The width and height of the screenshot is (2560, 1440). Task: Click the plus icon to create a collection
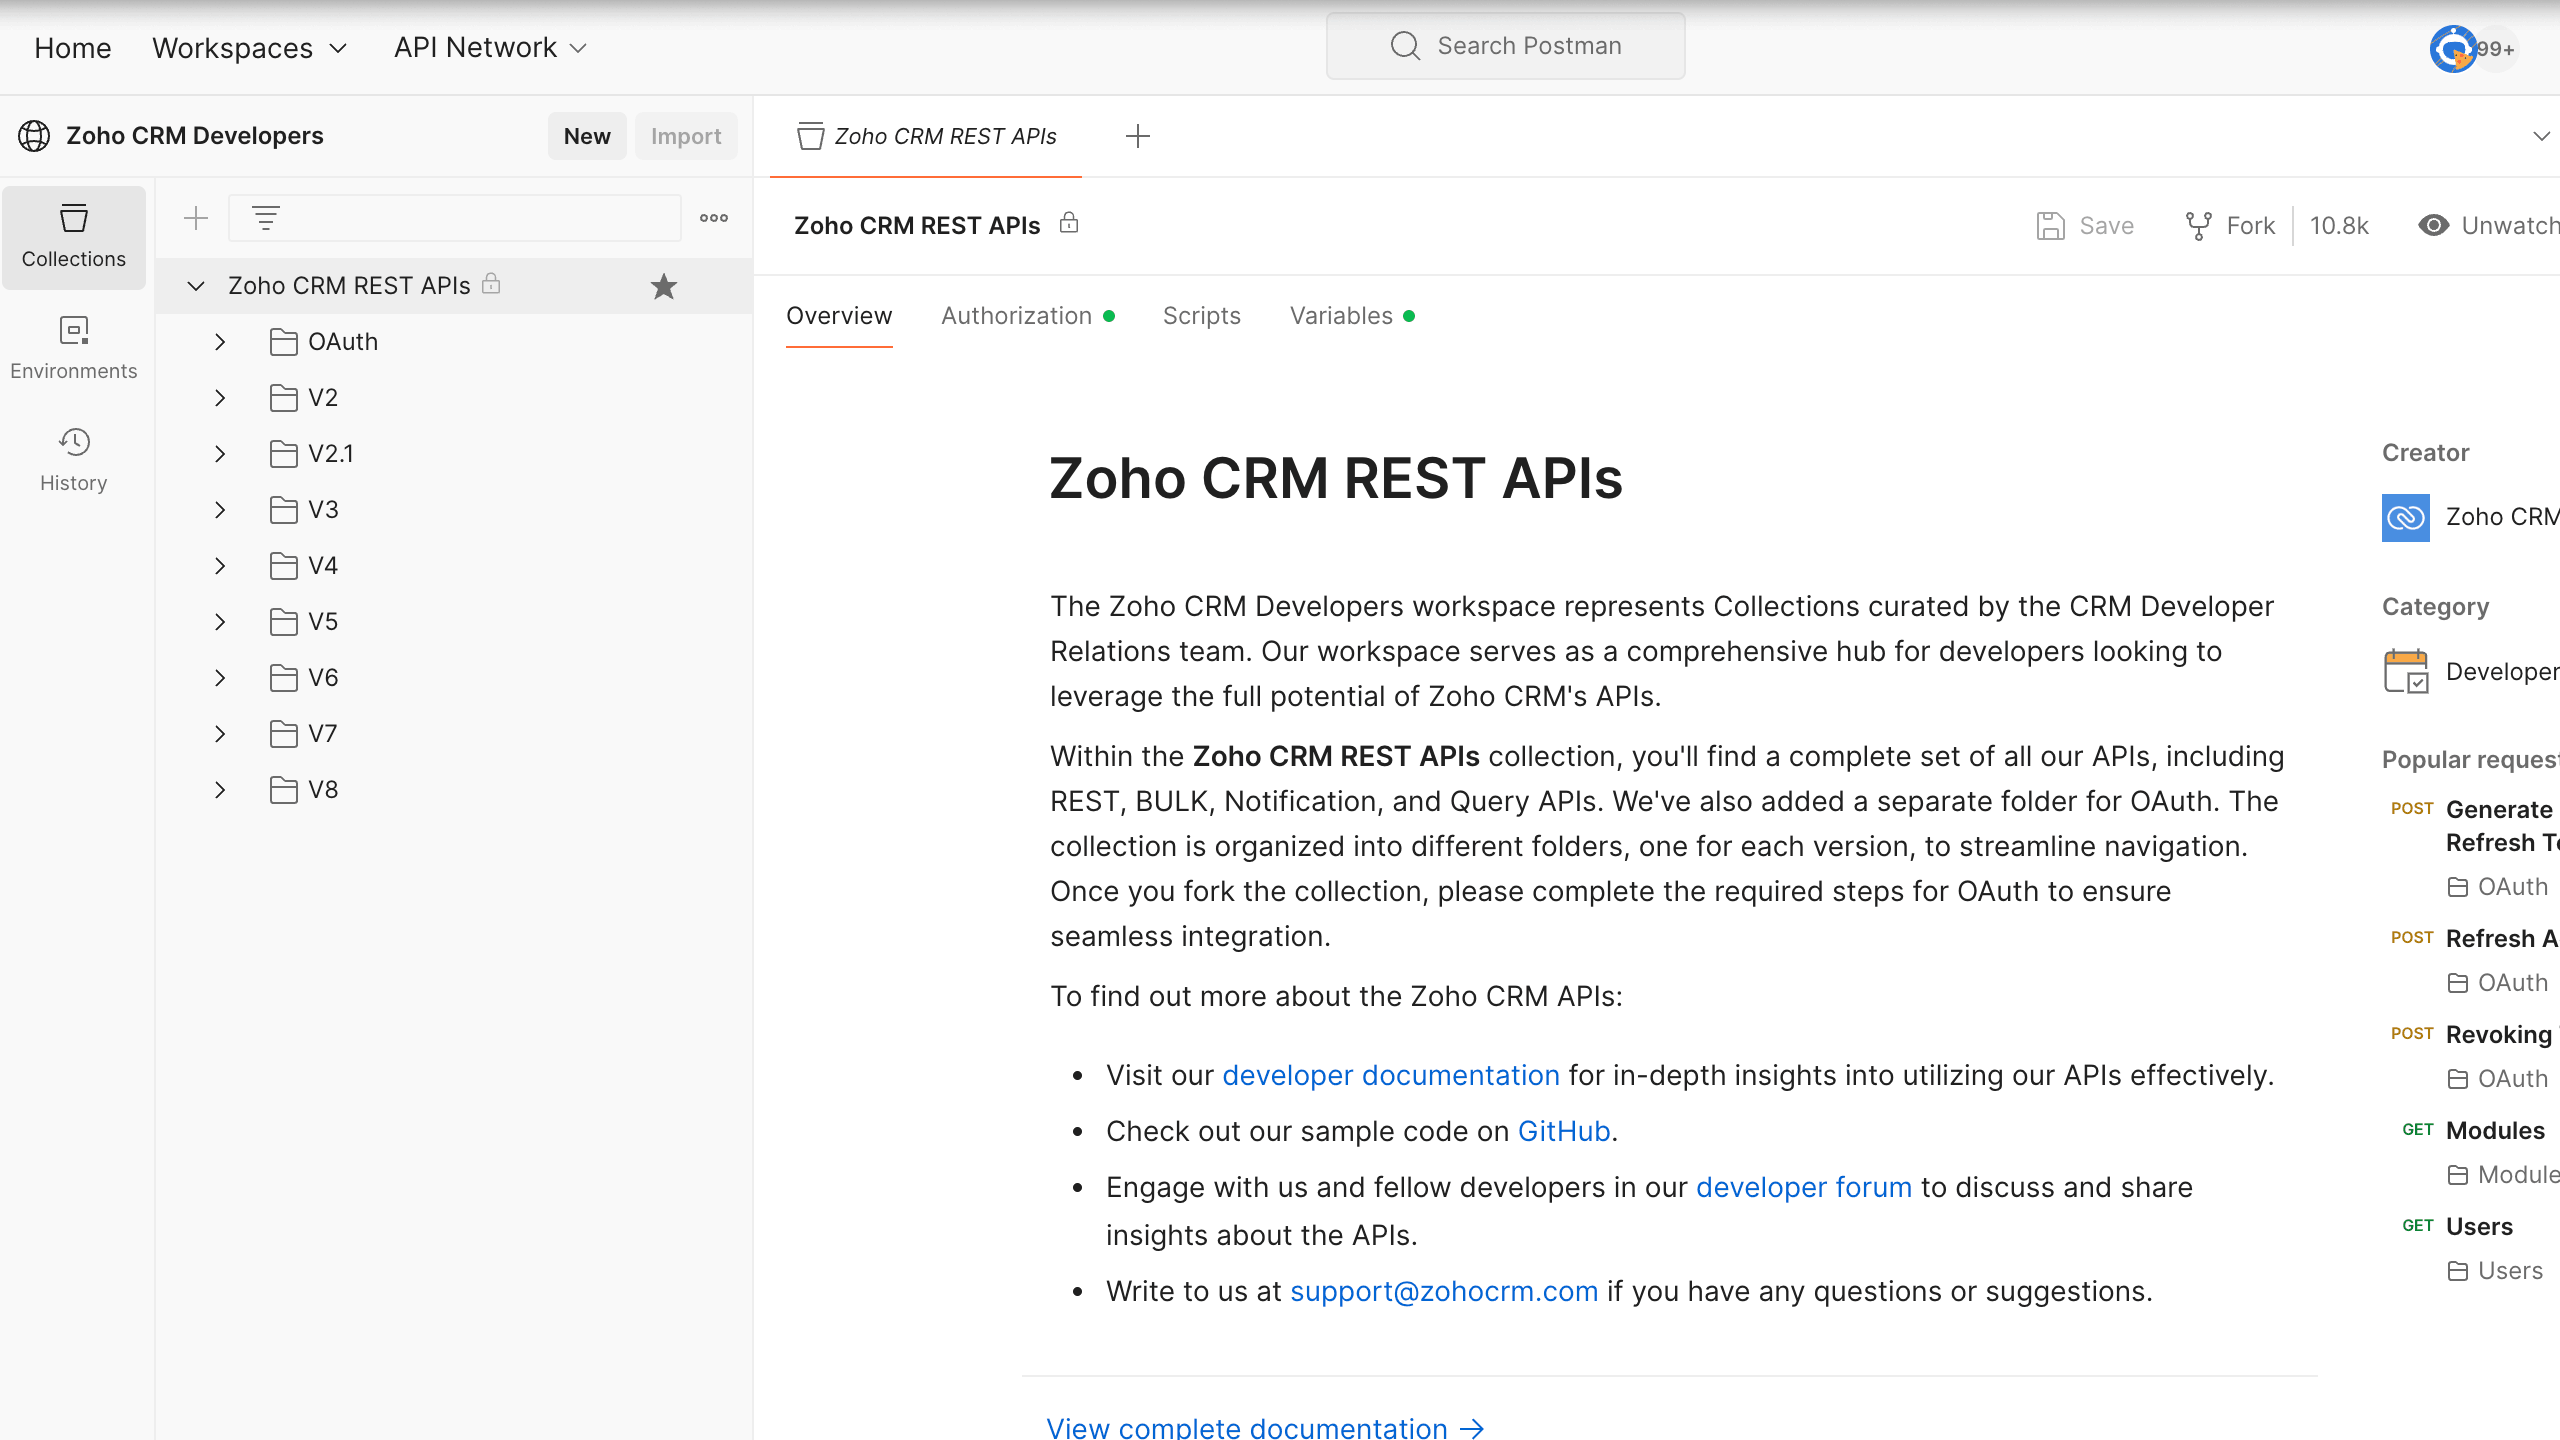196,218
